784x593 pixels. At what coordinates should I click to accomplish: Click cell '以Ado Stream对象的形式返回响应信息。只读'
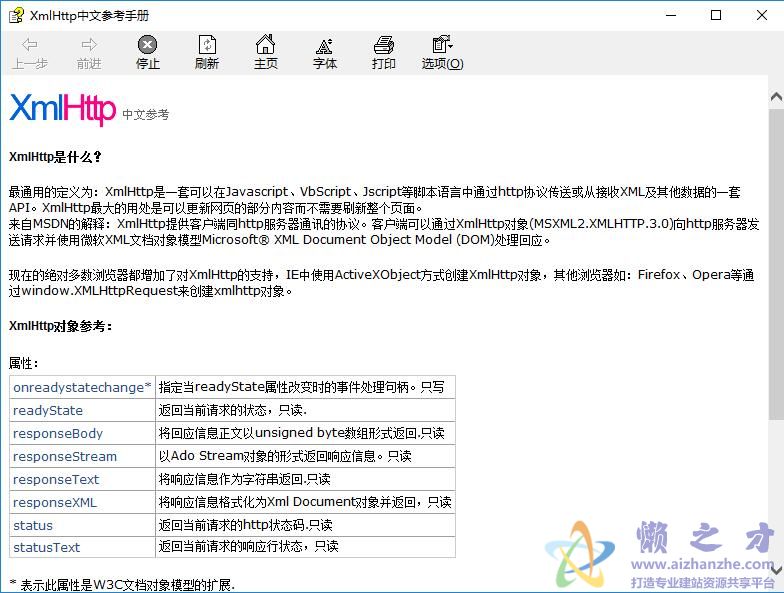click(x=306, y=456)
